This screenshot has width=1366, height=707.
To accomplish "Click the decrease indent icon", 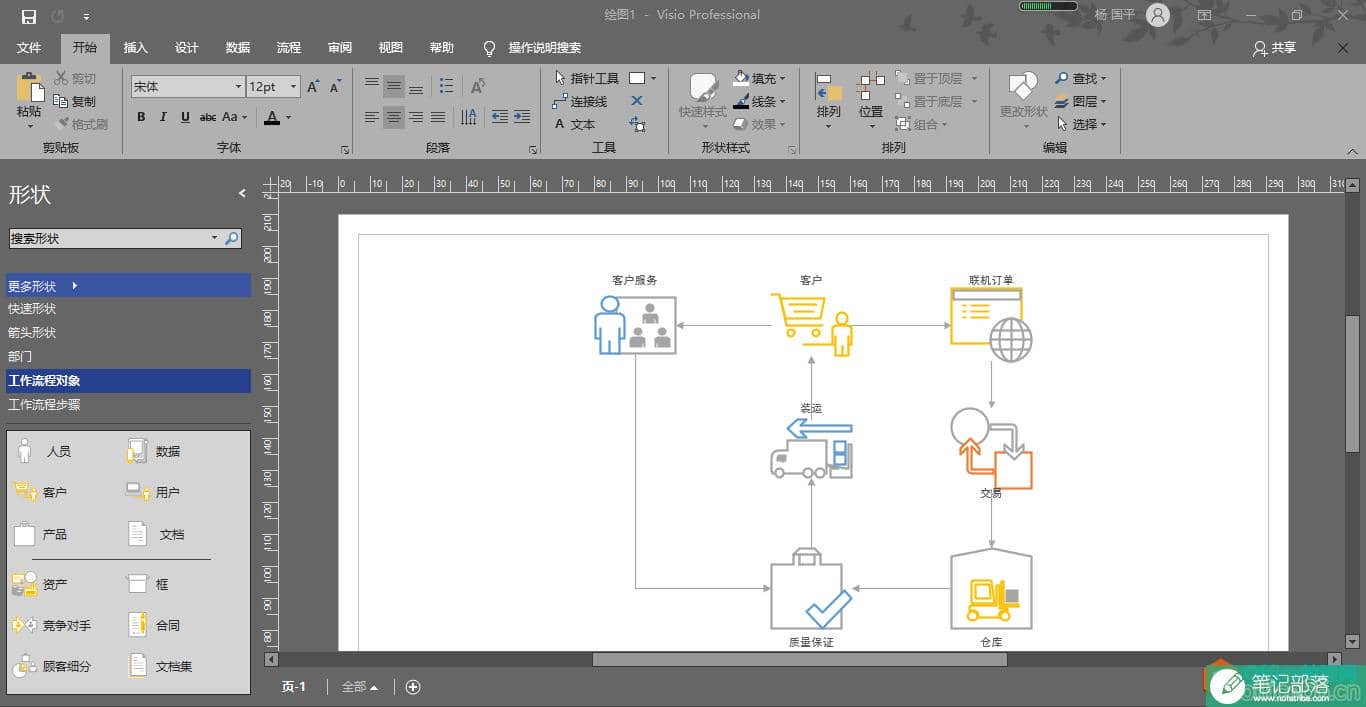I will pyautogui.click(x=499, y=117).
